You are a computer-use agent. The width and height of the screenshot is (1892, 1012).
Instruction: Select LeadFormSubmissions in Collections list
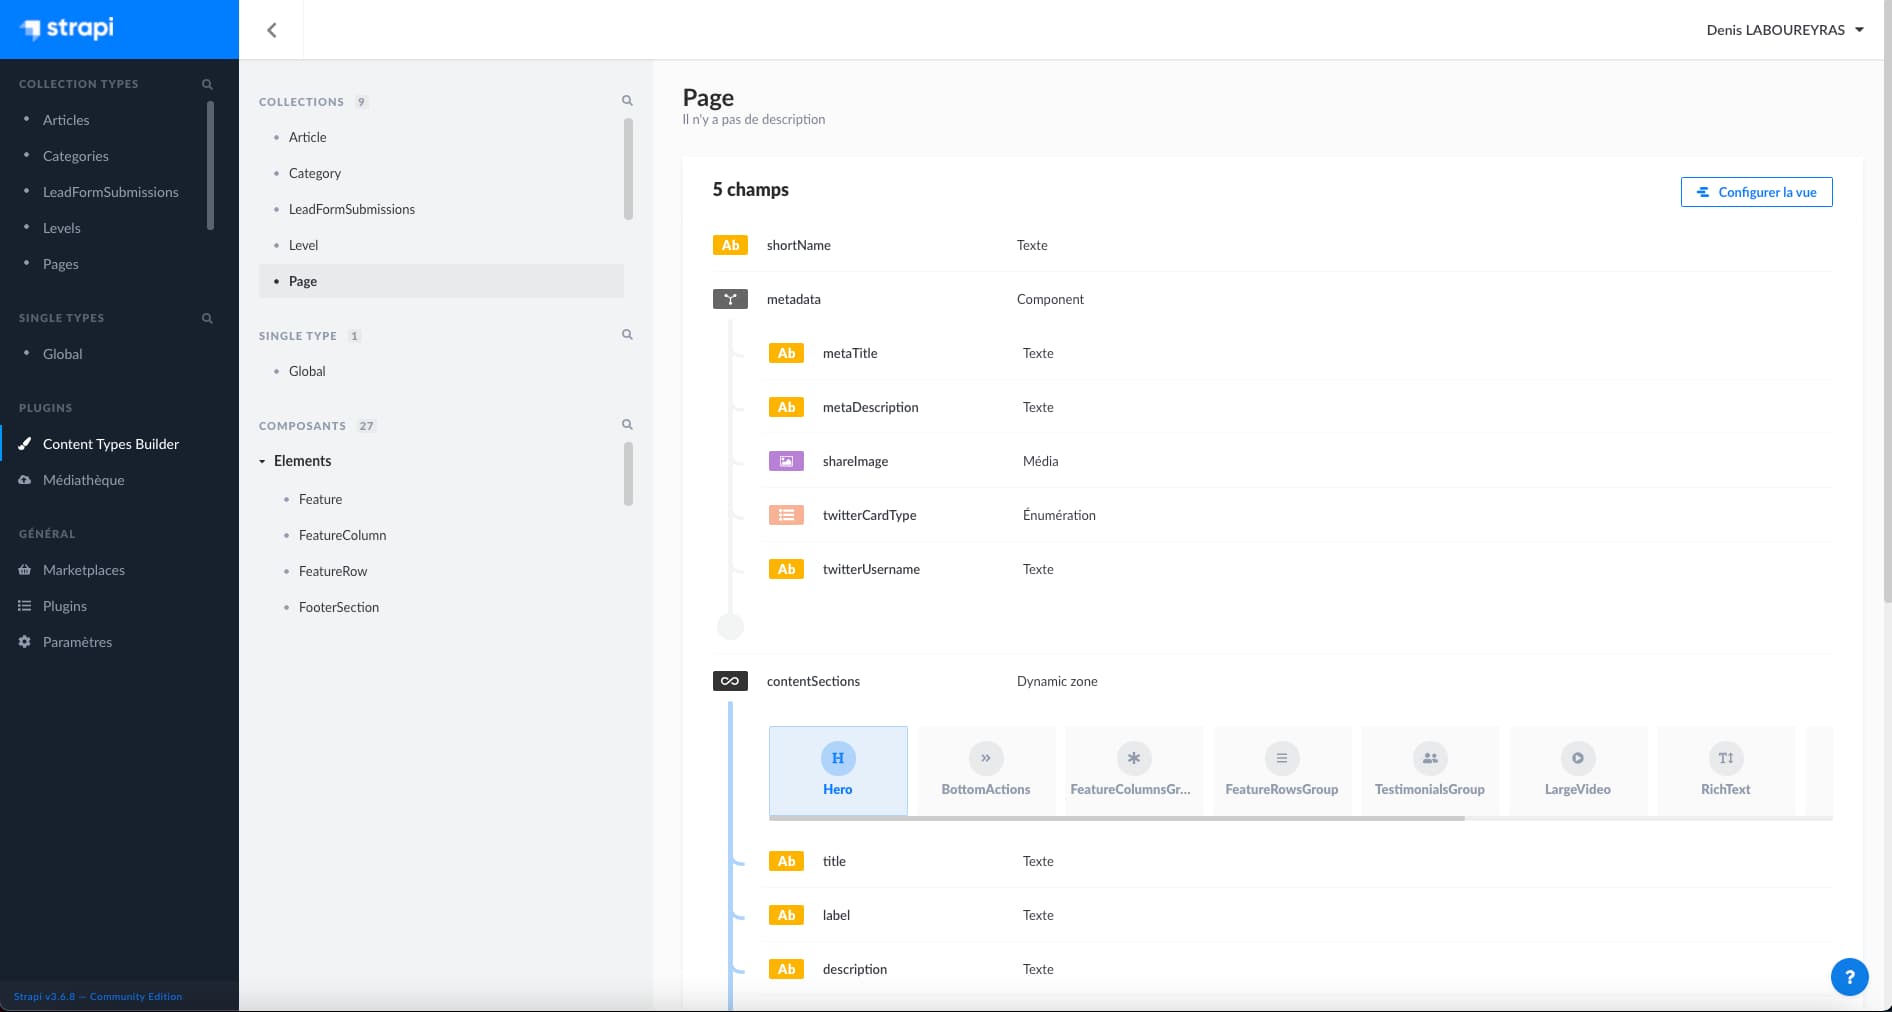(352, 209)
